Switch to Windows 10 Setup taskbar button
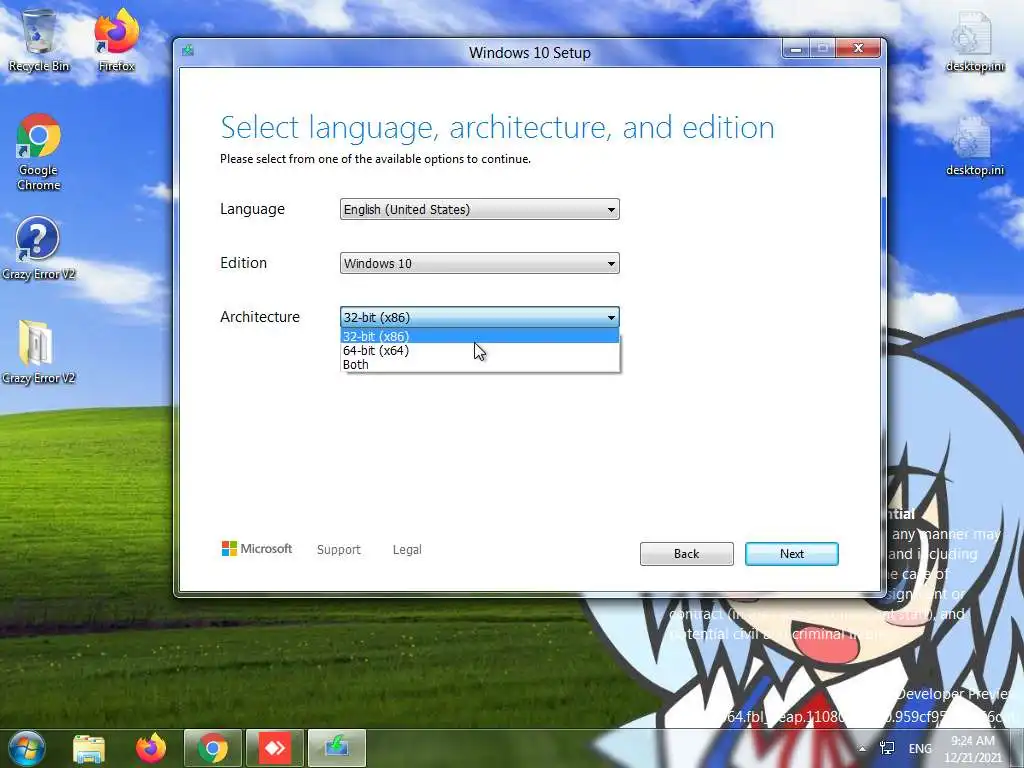The height and width of the screenshot is (768, 1024). pos(337,748)
